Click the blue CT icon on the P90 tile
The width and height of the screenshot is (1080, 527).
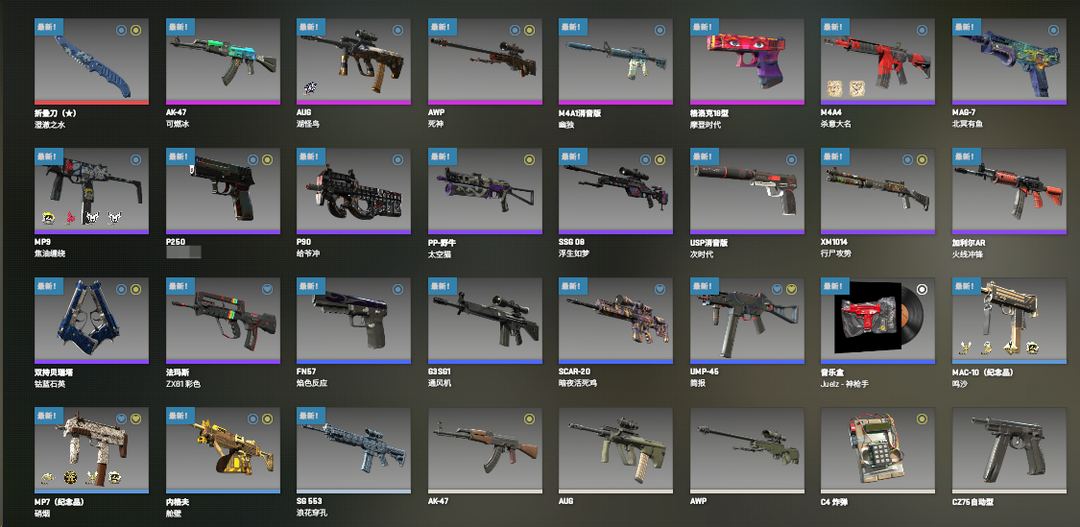(x=397, y=160)
